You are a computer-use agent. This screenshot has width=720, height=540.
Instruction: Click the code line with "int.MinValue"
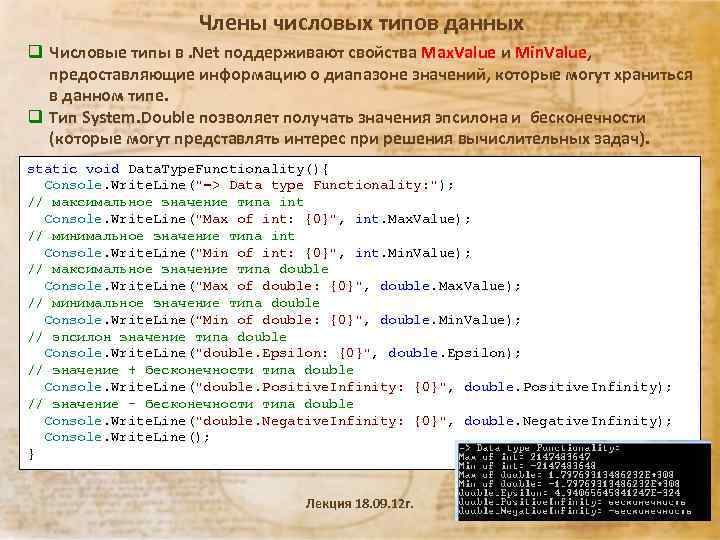pos(258,253)
